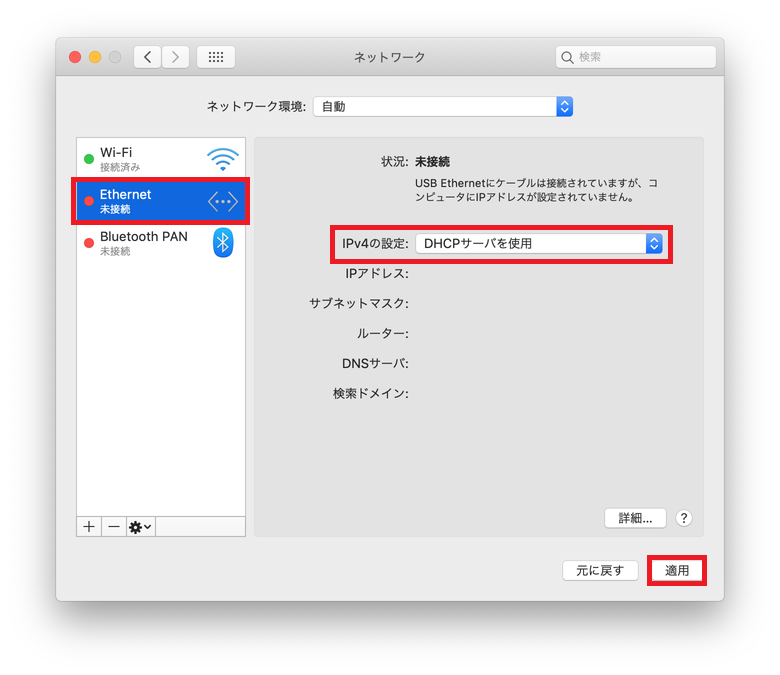Click into the 検索 search field
The width and height of the screenshot is (780, 675).
click(636, 57)
